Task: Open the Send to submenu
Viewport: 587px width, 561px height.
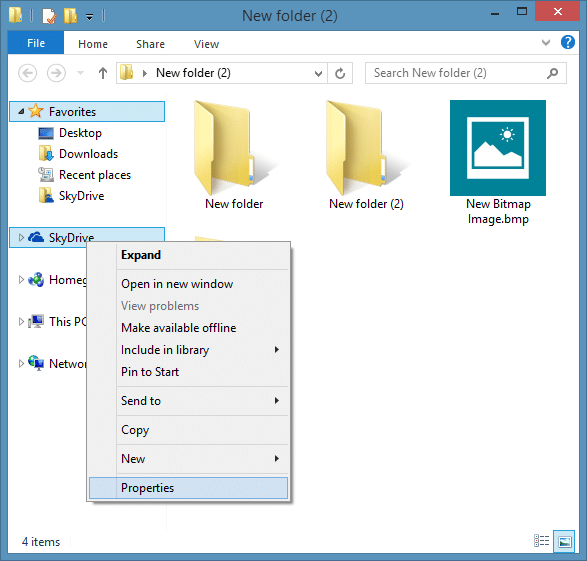Action: (x=189, y=401)
